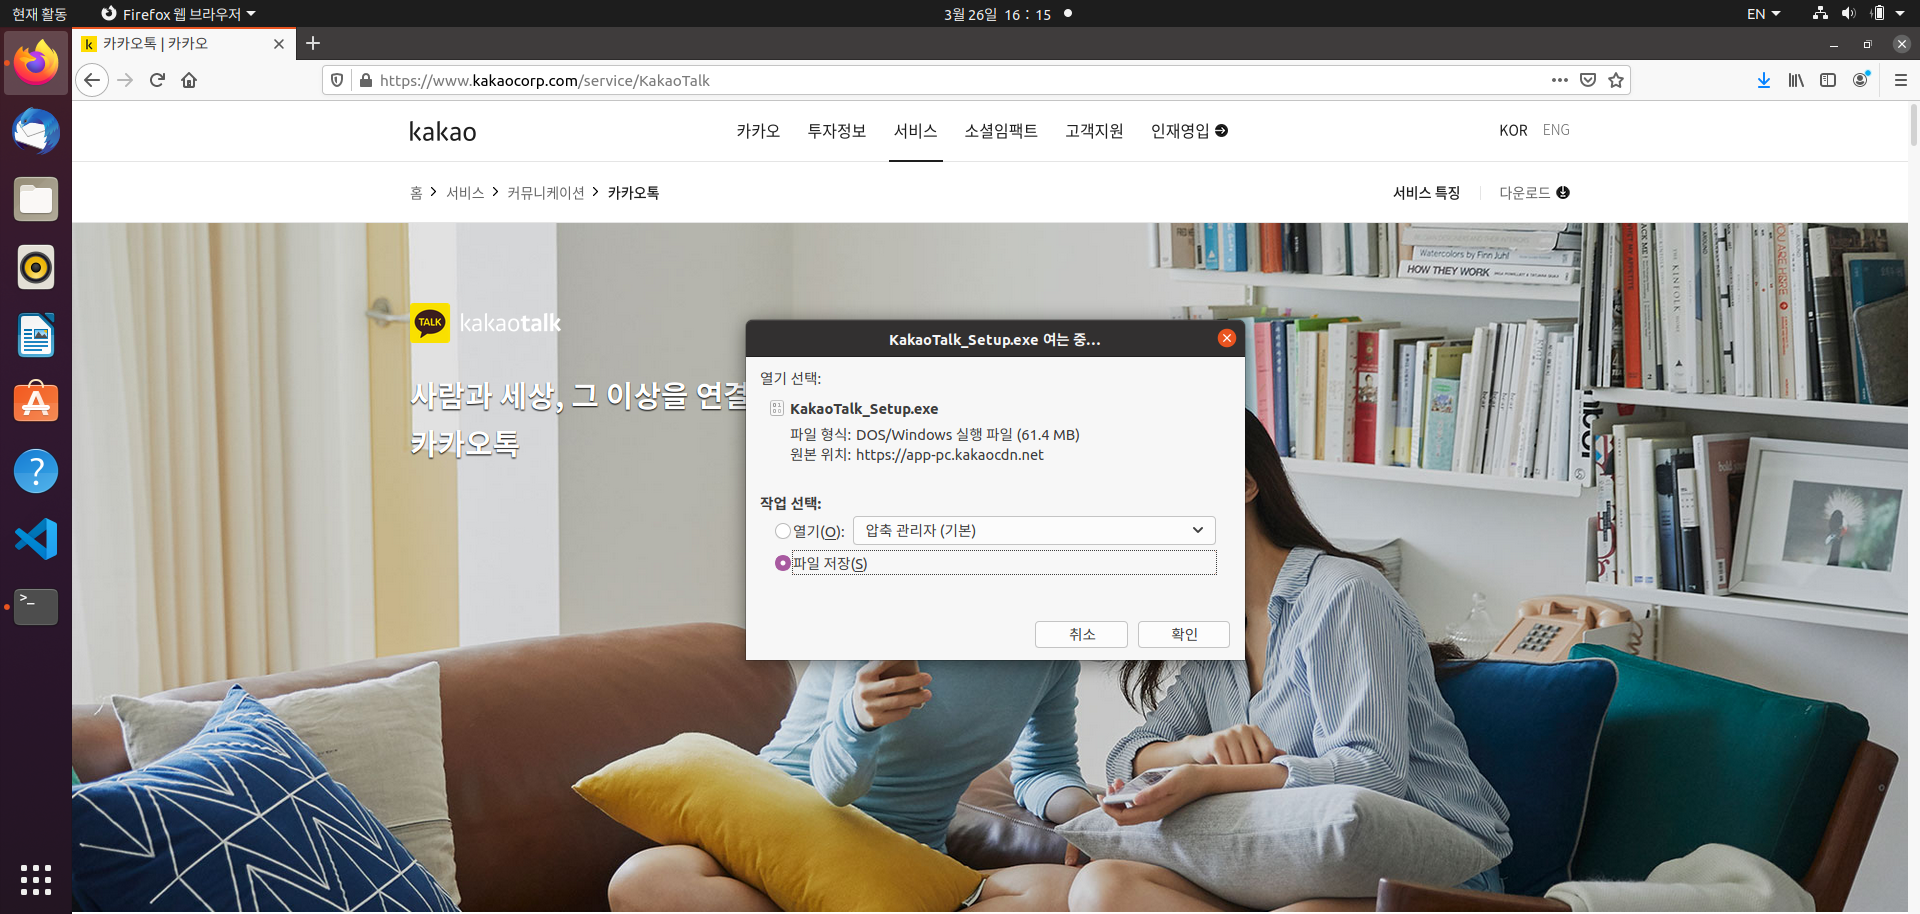Image resolution: width=1920 pixels, height=914 pixels.
Task: Open the 투자정보 menu item
Action: click(x=836, y=131)
